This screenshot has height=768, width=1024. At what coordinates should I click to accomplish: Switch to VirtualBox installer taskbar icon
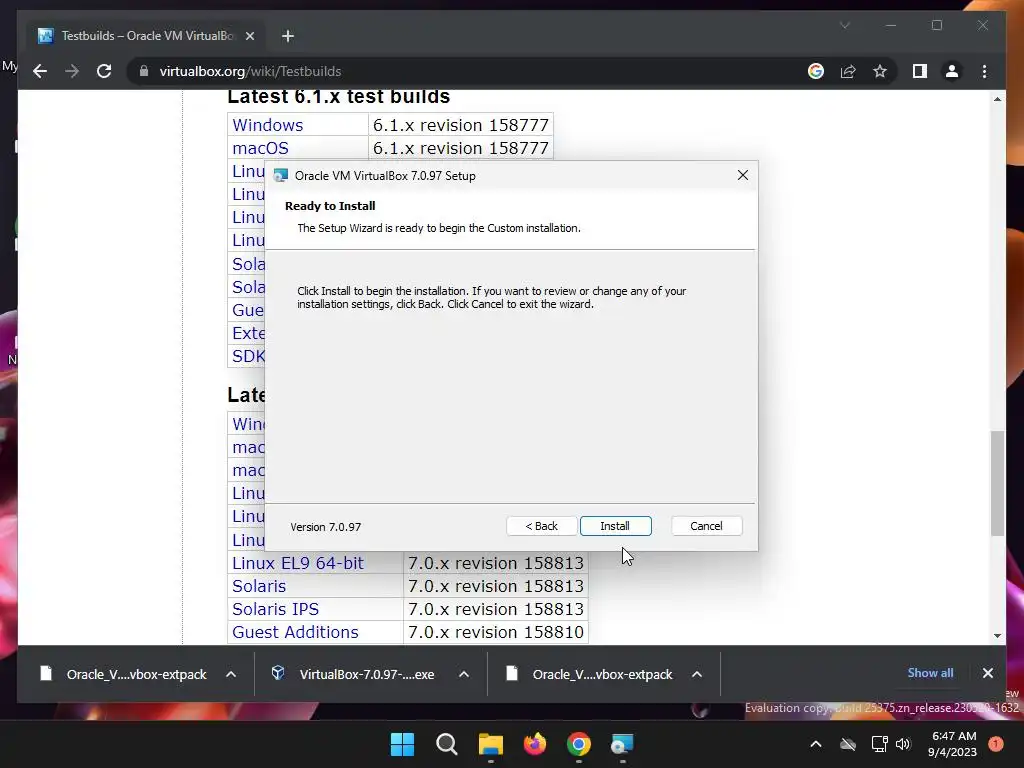tap(622, 744)
